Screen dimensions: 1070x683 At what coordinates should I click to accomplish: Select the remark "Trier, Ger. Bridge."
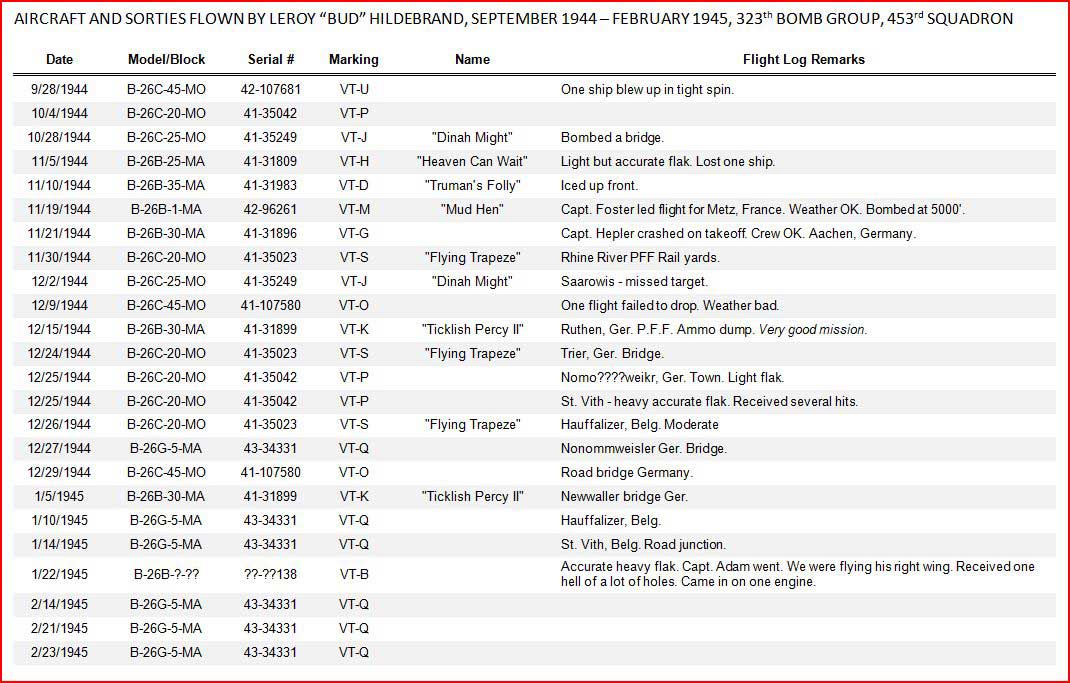(612, 353)
